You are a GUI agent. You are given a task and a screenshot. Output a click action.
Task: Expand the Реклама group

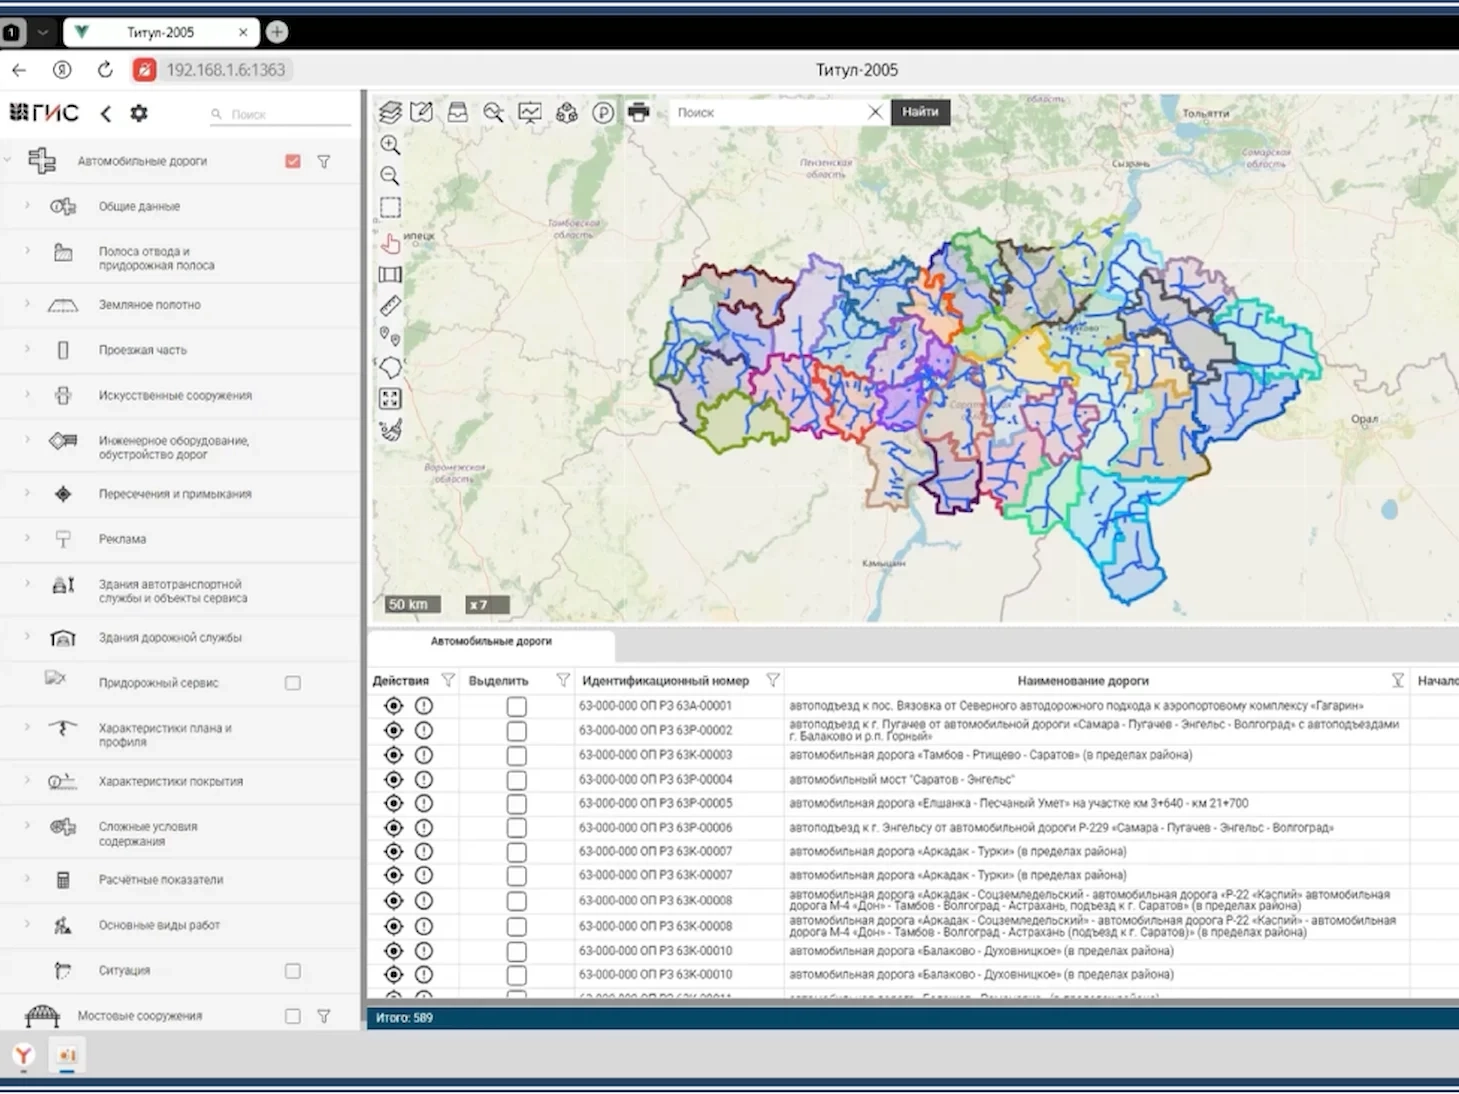click(x=27, y=539)
